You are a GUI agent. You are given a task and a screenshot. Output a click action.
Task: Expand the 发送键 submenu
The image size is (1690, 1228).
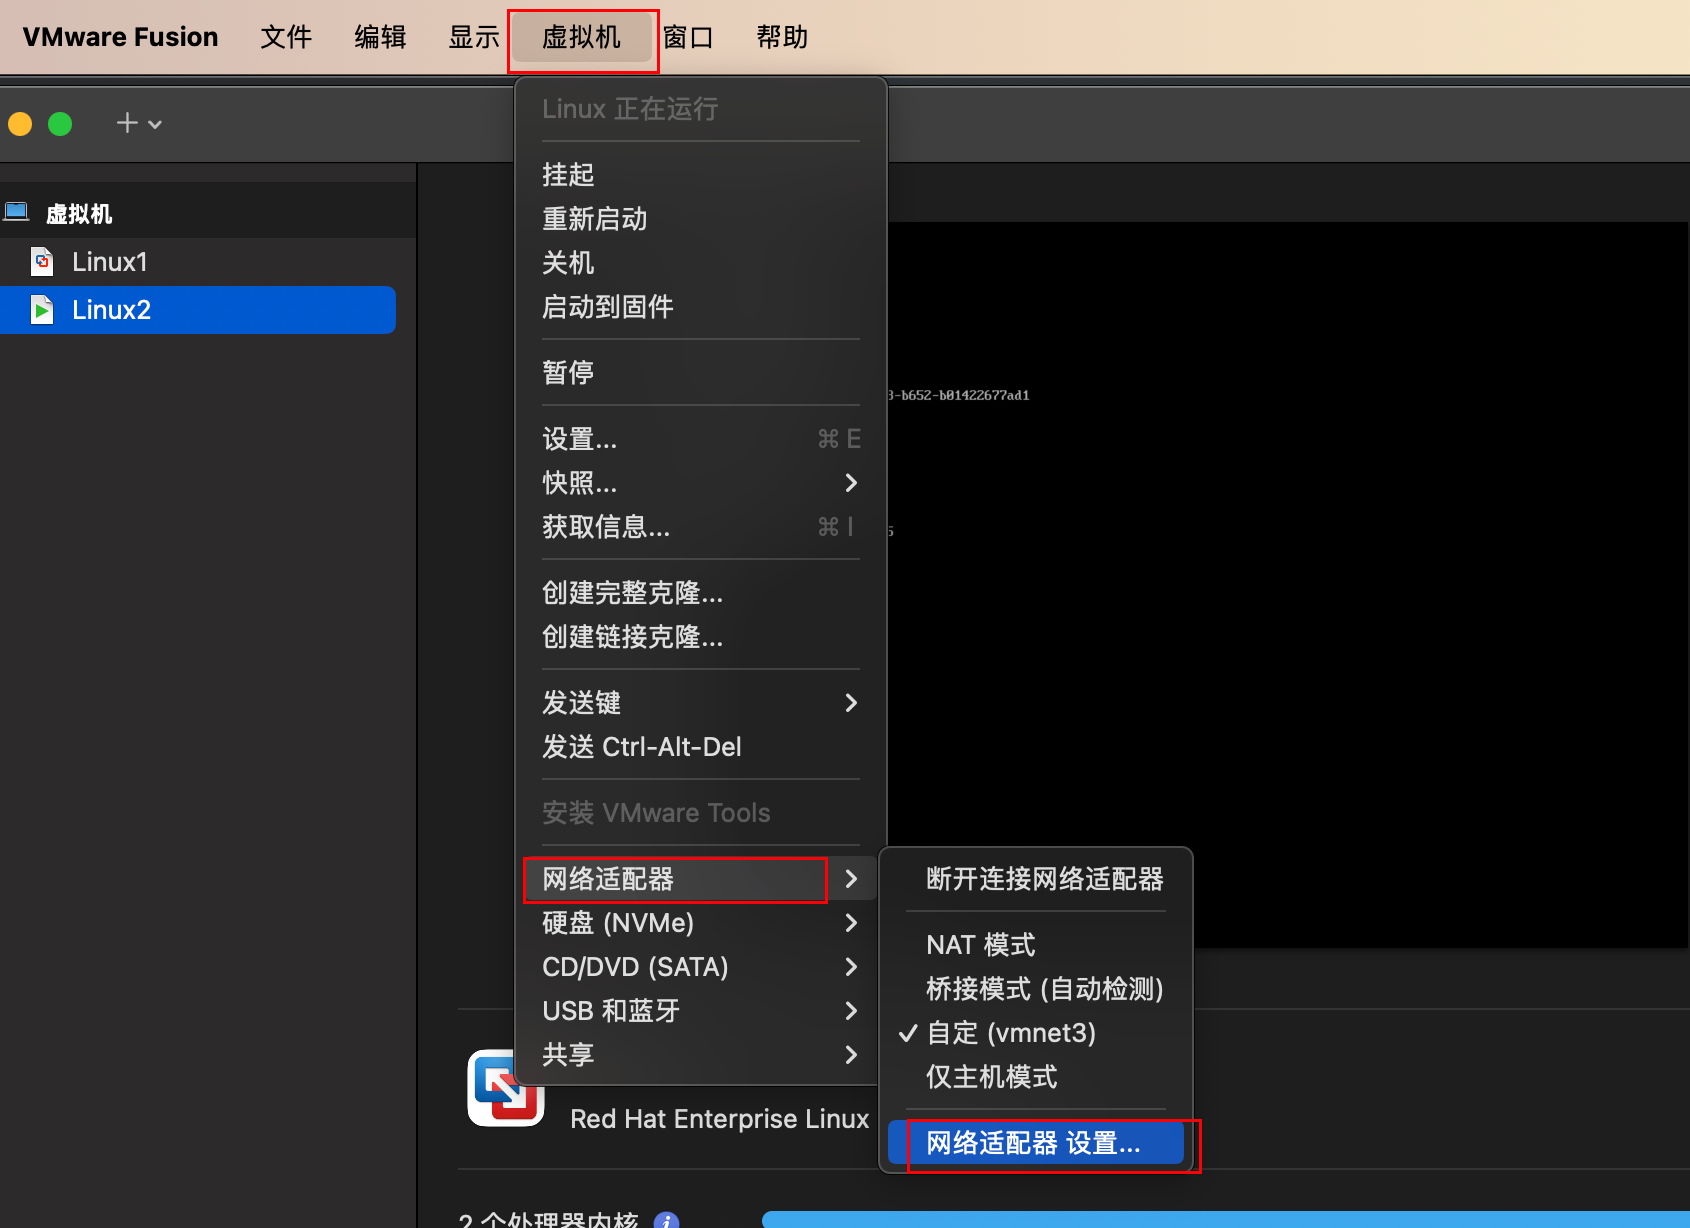click(700, 703)
